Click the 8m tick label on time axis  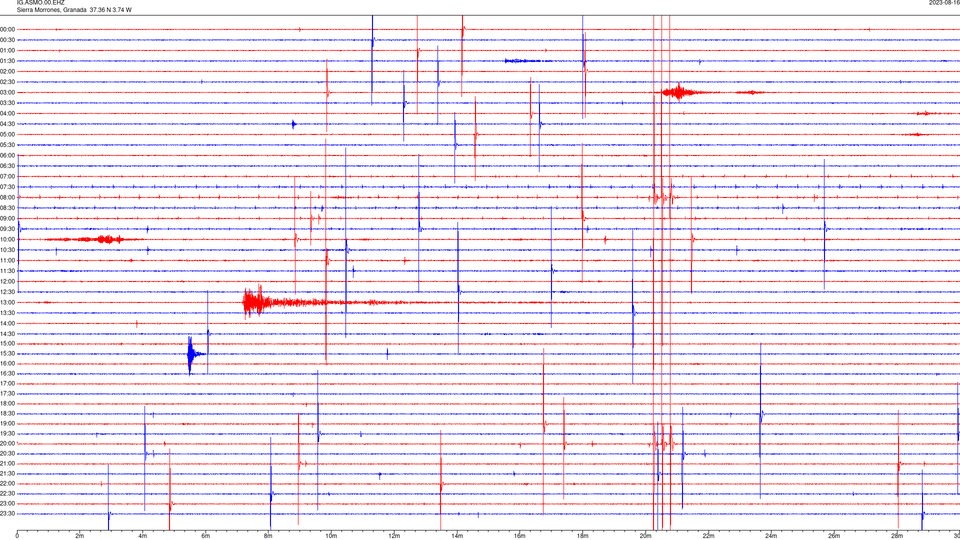coord(268,536)
